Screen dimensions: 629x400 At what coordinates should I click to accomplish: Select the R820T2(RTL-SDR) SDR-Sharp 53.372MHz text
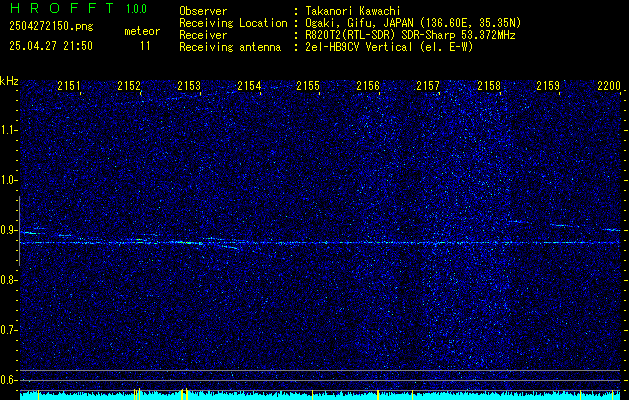click(410, 35)
